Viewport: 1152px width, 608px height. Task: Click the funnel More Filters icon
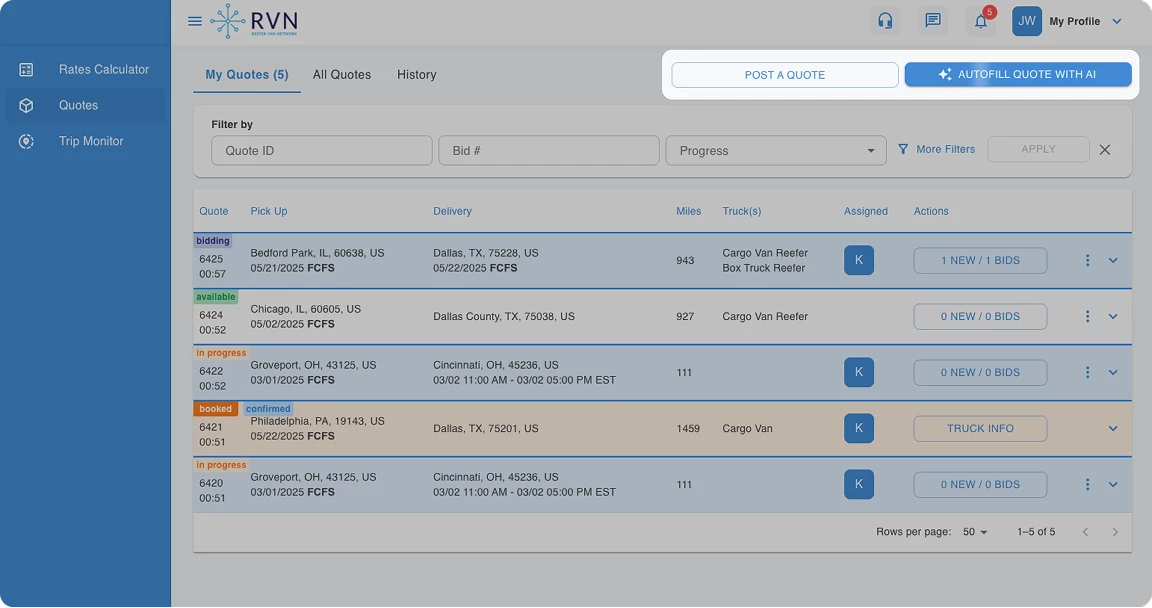pos(903,150)
